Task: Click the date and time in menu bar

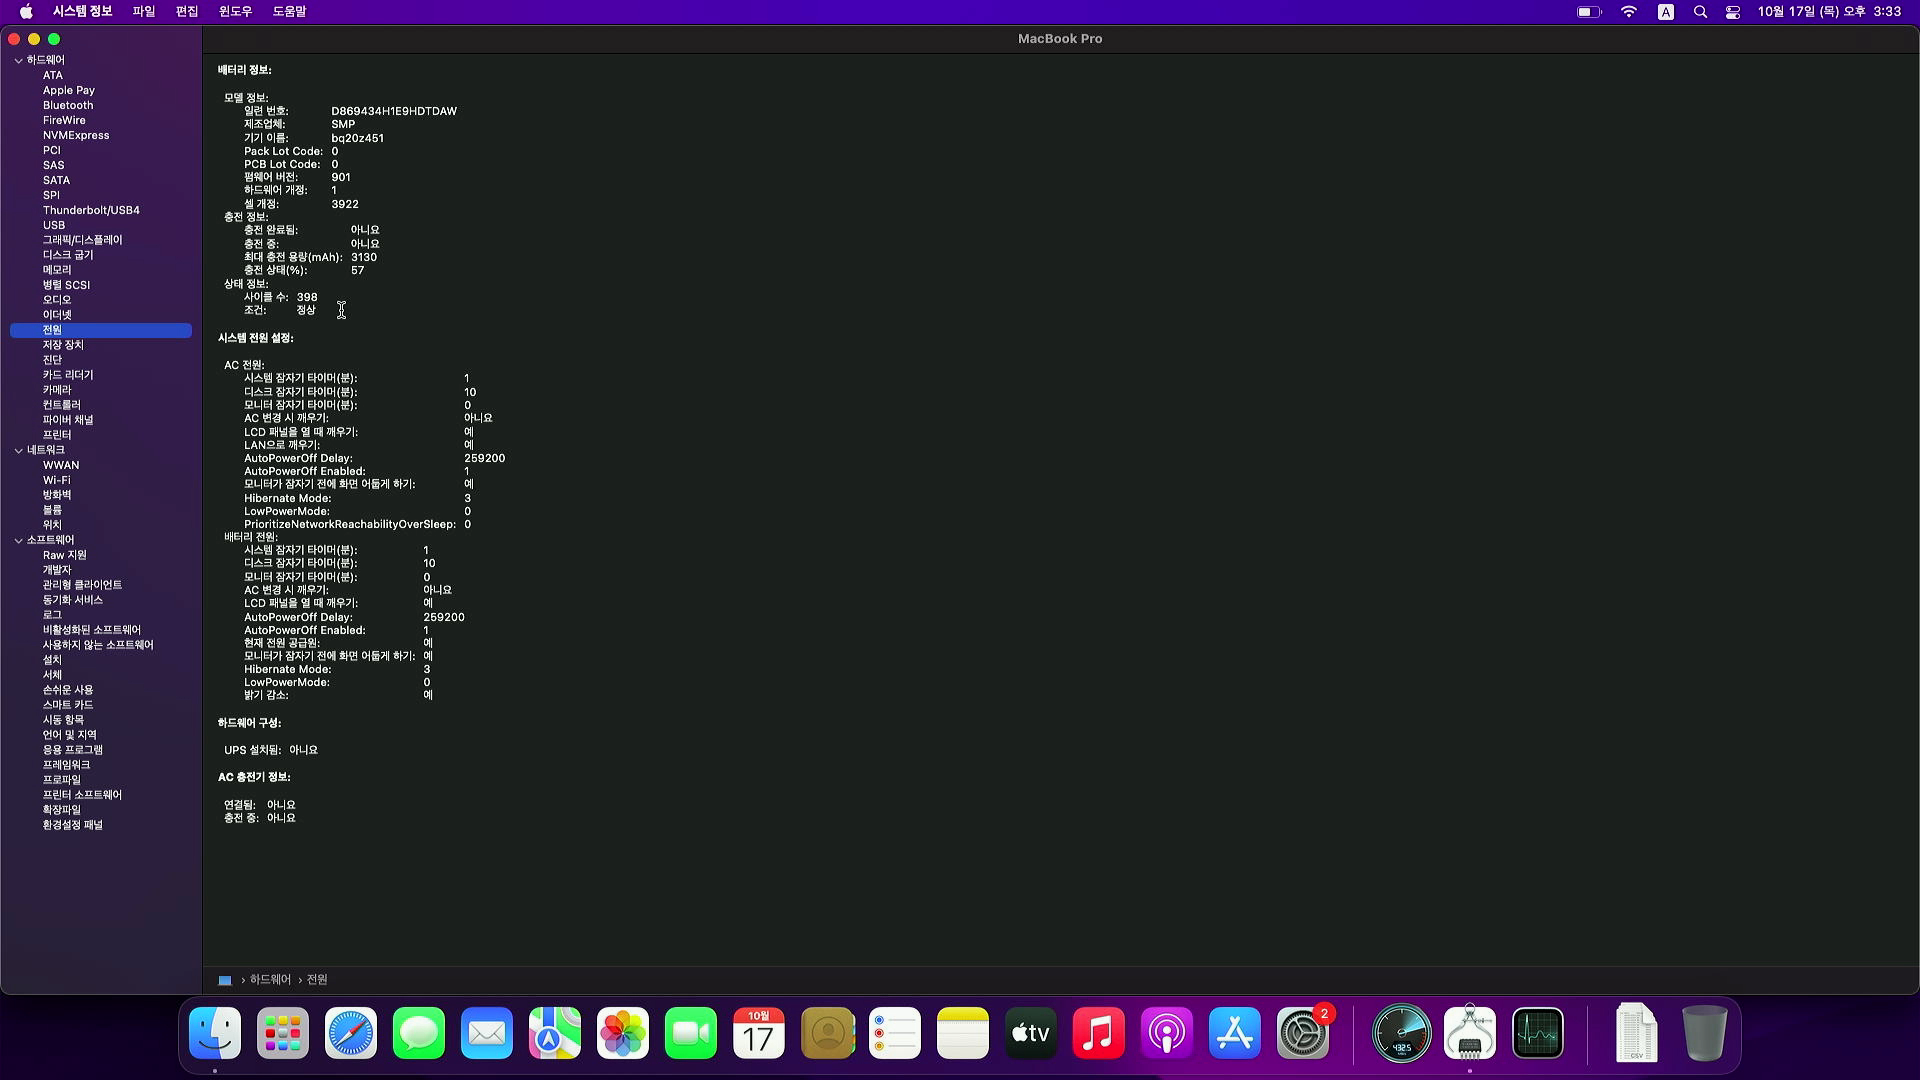Action: [1829, 12]
